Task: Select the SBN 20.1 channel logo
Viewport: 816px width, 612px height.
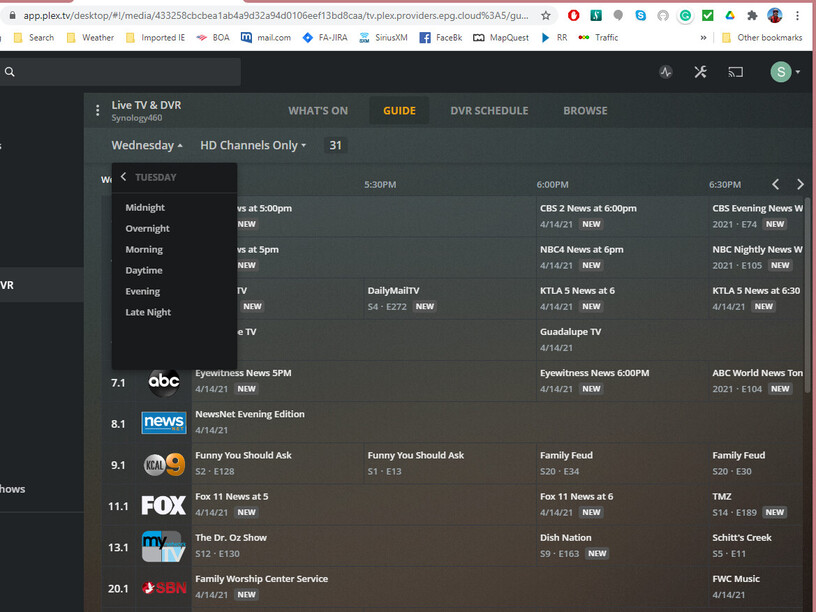Action: 163,588
